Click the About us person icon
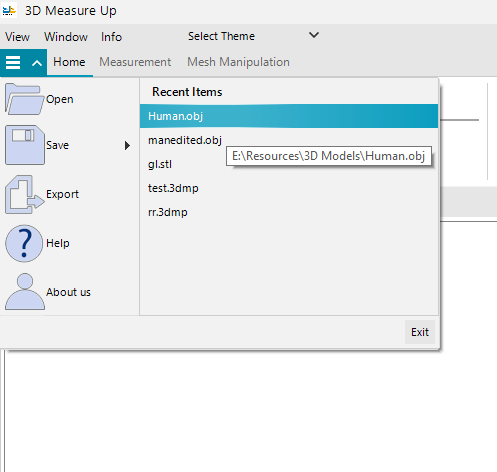Image resolution: width=497 pixels, height=472 pixels. (25, 292)
